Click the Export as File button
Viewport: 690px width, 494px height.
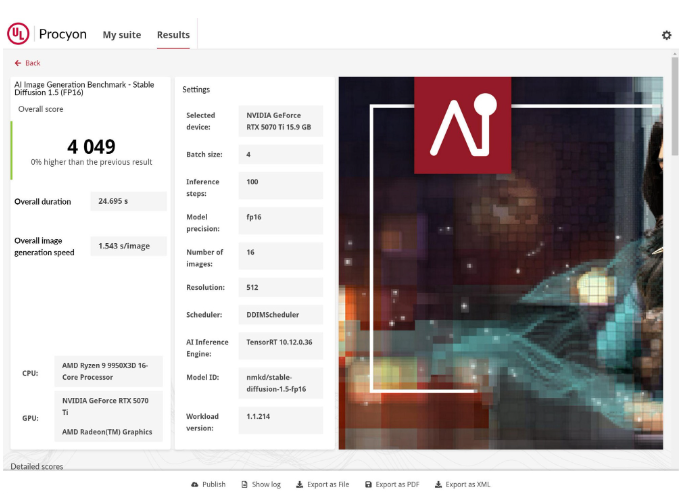323,484
